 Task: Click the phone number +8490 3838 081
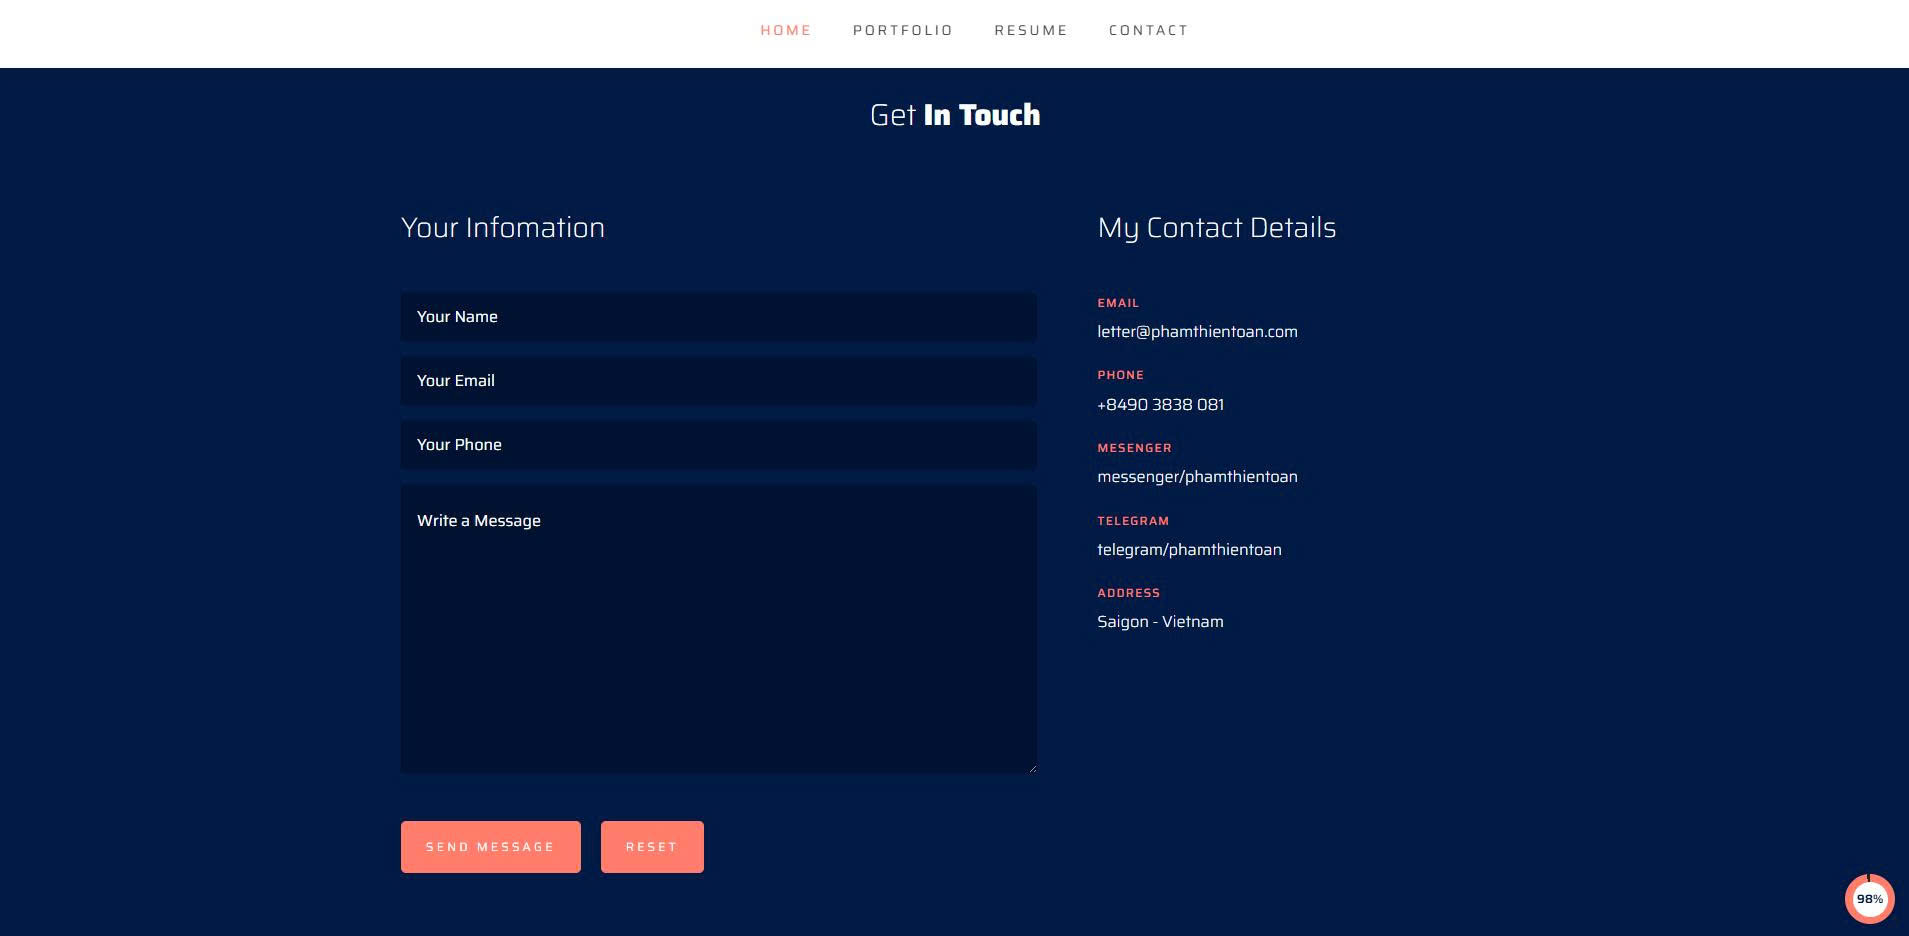click(x=1160, y=405)
